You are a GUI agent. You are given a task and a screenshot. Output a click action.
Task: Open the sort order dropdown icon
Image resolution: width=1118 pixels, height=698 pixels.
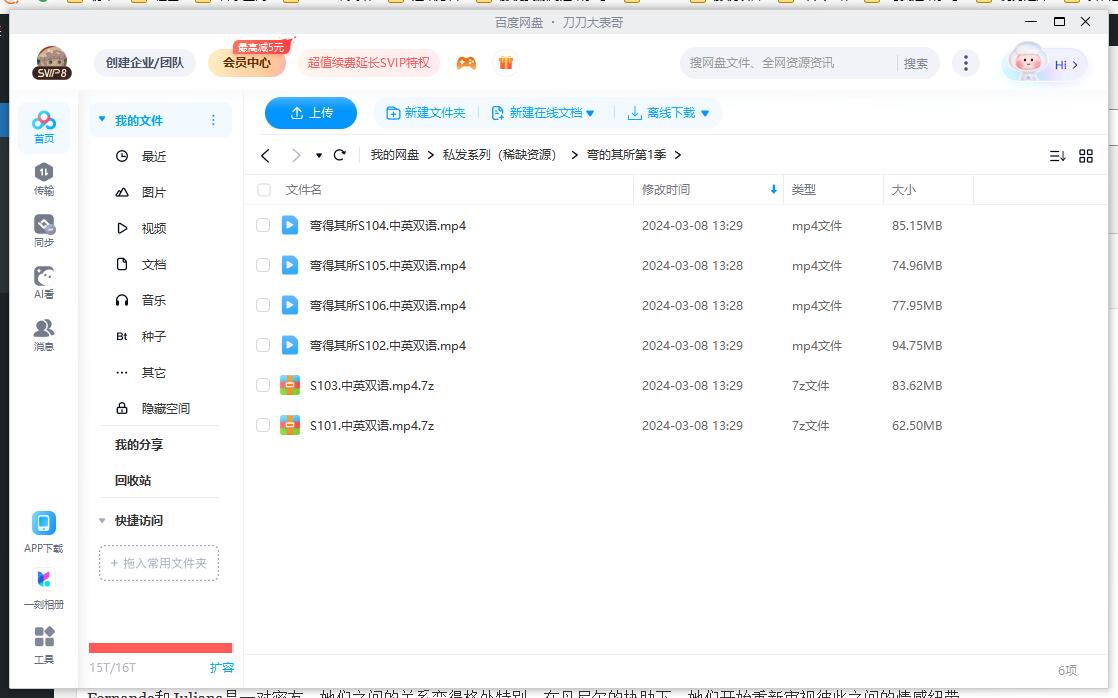click(1057, 156)
